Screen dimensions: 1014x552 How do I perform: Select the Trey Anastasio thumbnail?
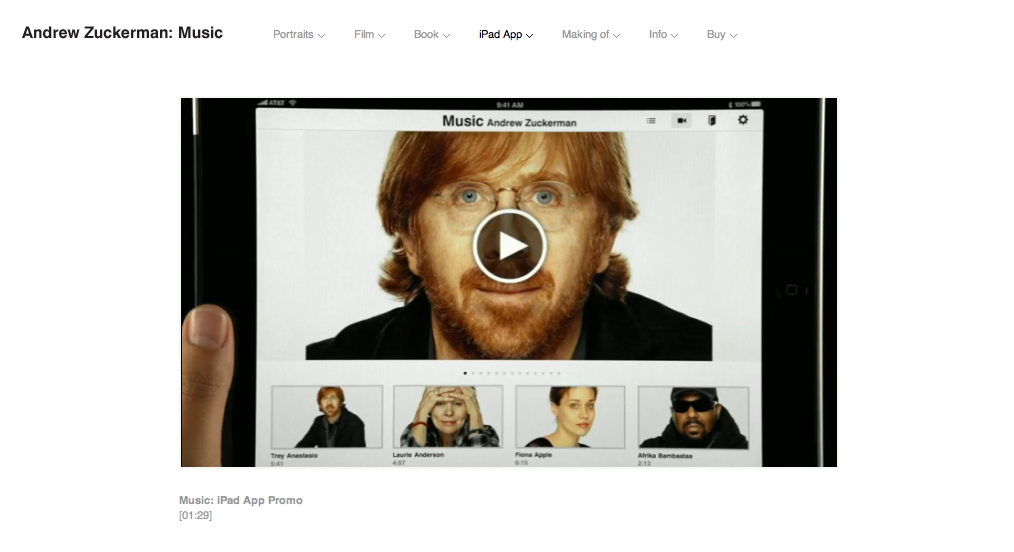[327, 417]
